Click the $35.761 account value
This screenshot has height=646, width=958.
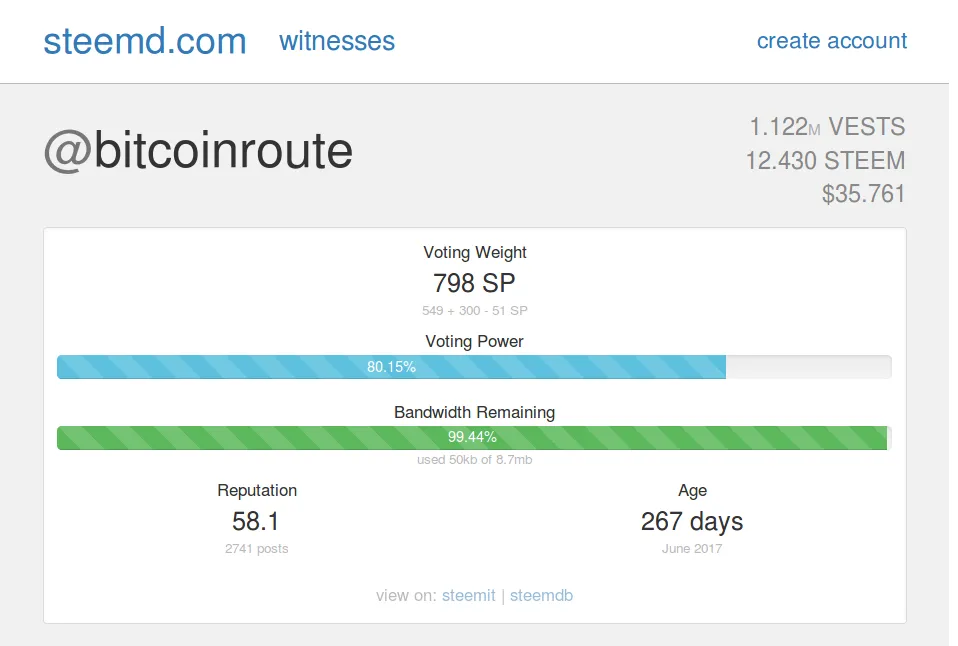863,193
